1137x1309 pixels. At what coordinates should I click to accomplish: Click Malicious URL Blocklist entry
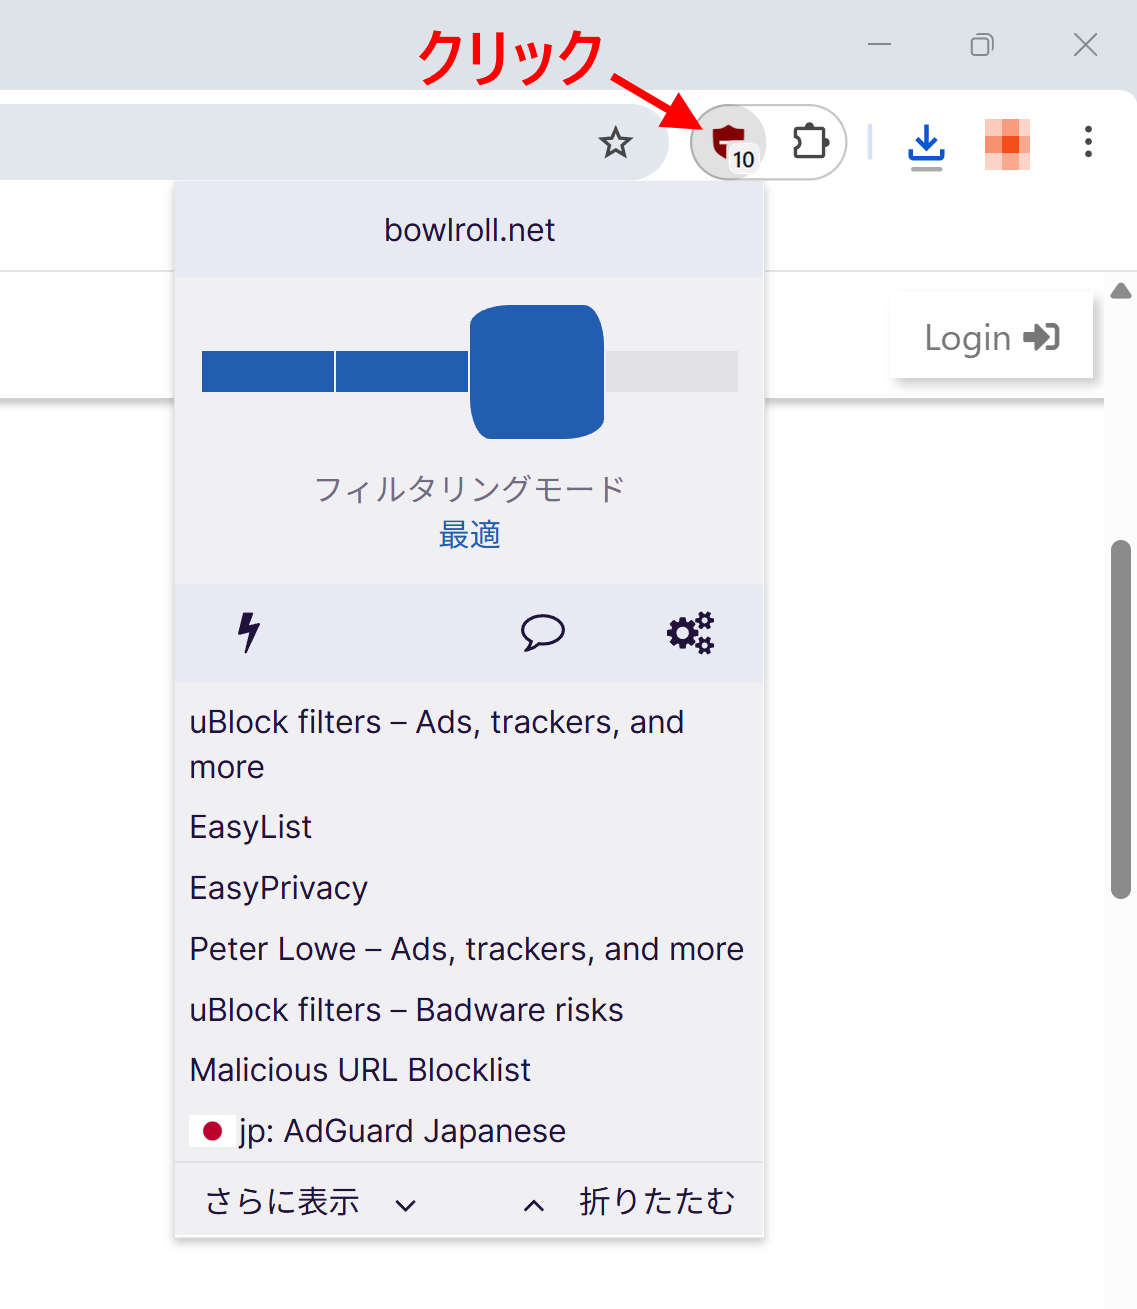[x=360, y=1070]
